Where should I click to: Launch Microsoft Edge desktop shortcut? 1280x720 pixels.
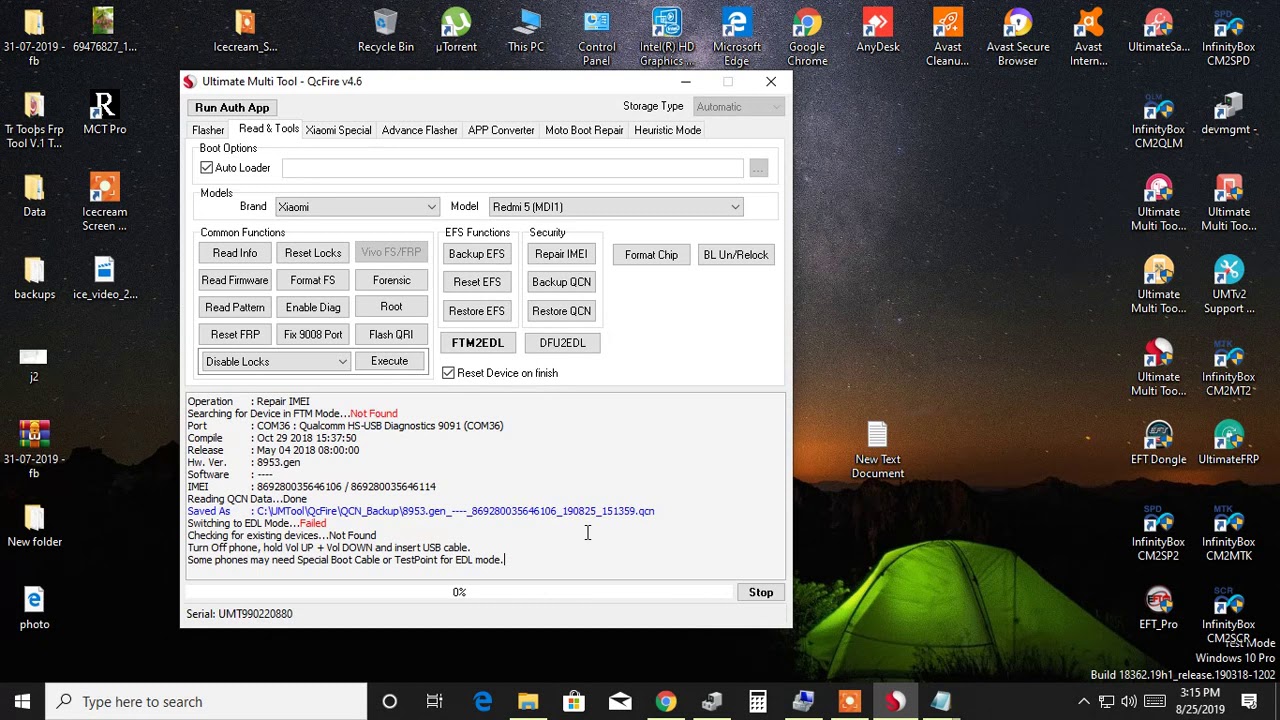[737, 37]
